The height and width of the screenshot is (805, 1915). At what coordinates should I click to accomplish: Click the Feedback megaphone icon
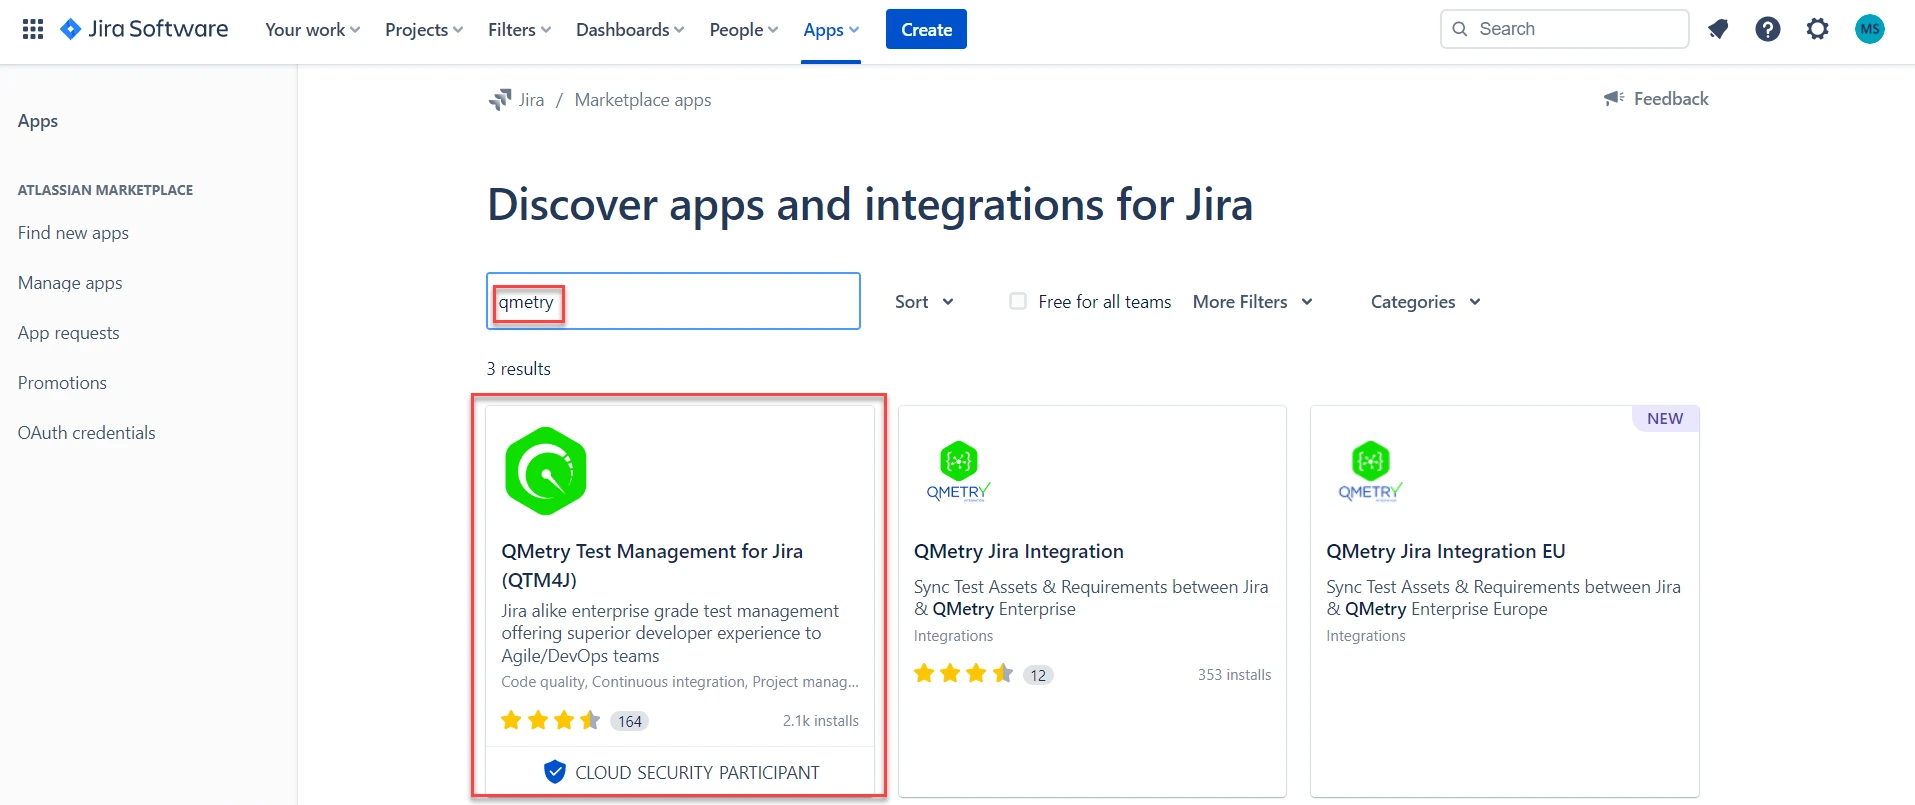(x=1614, y=98)
